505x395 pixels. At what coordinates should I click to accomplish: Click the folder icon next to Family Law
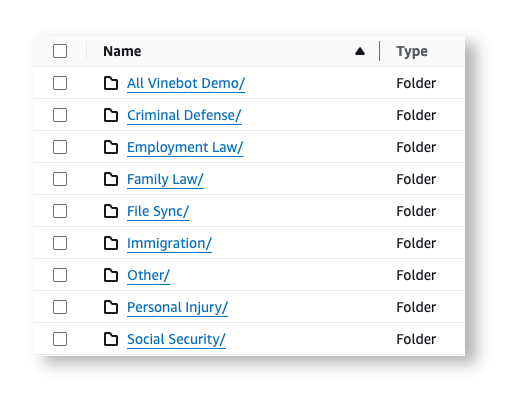point(111,179)
